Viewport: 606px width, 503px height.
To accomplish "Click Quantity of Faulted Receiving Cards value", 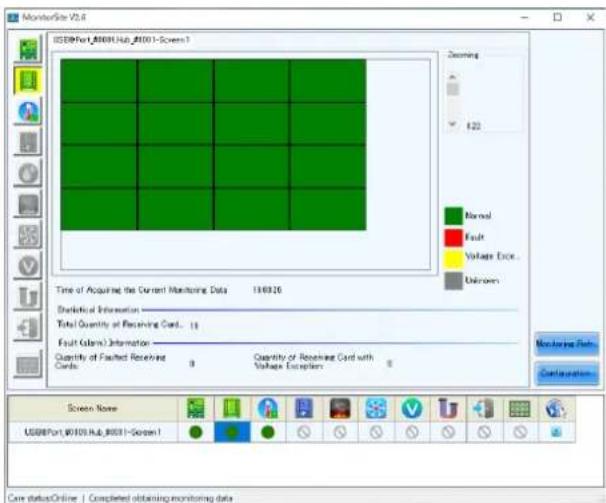I will [192, 363].
